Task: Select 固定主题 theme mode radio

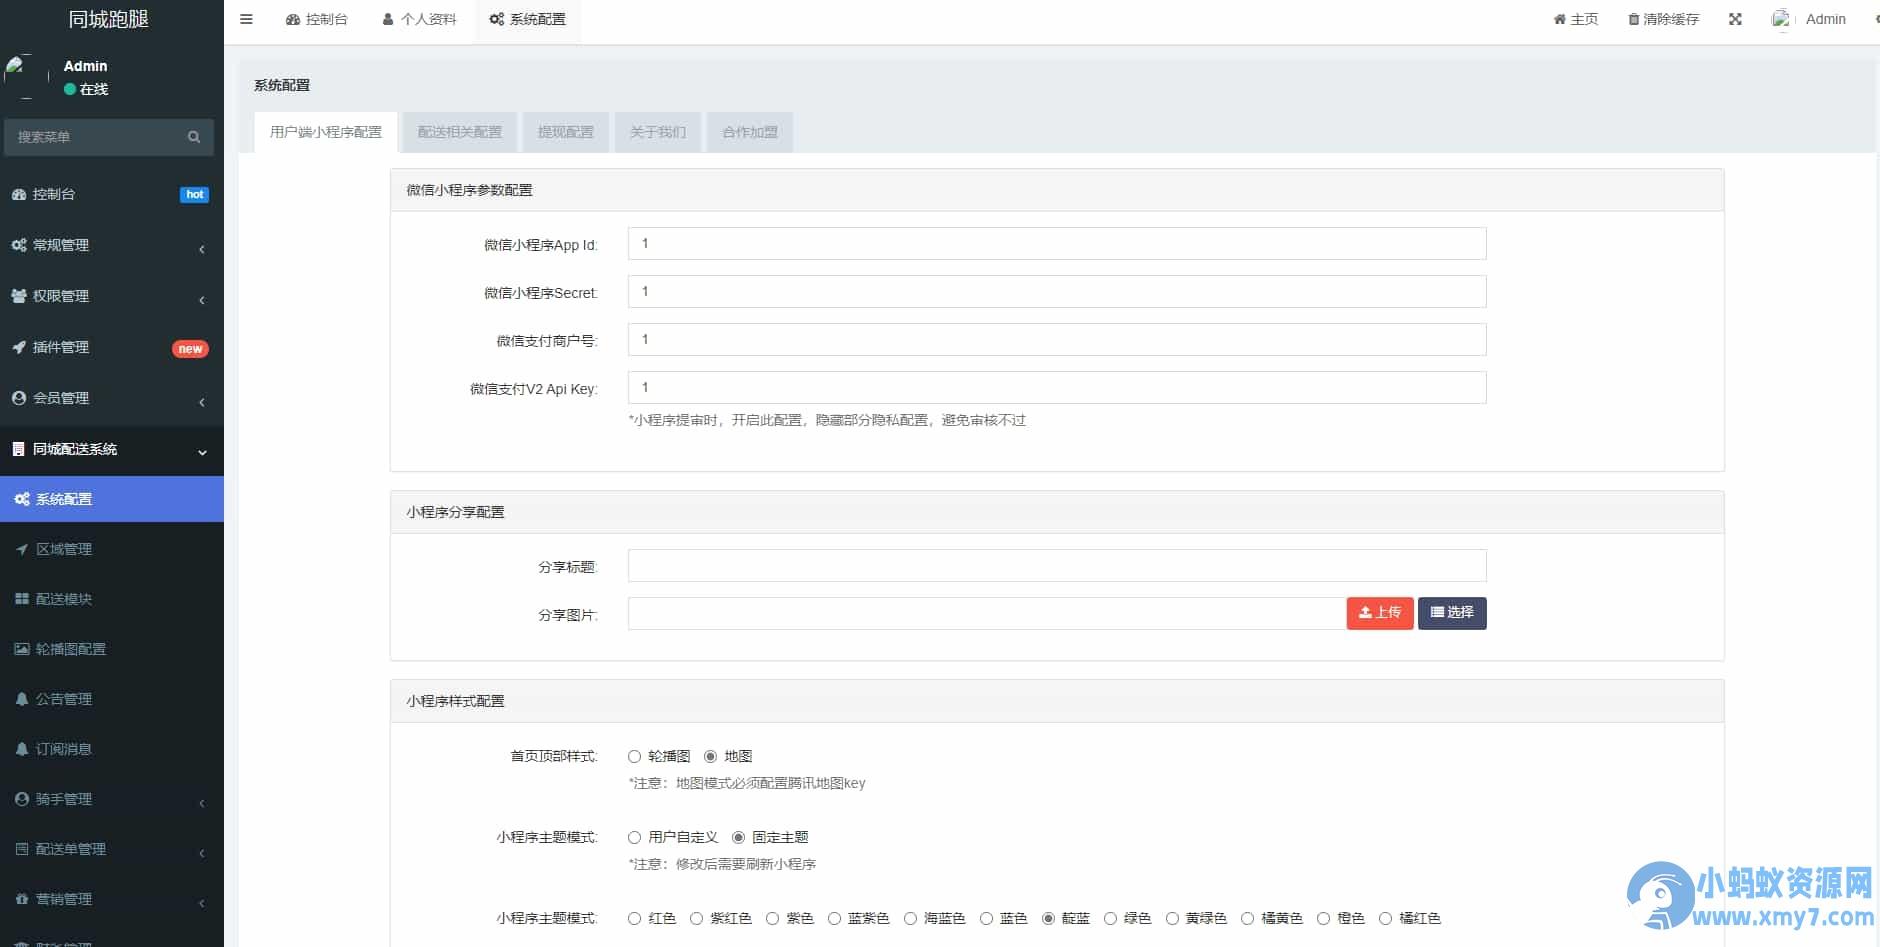Action: tap(738, 837)
